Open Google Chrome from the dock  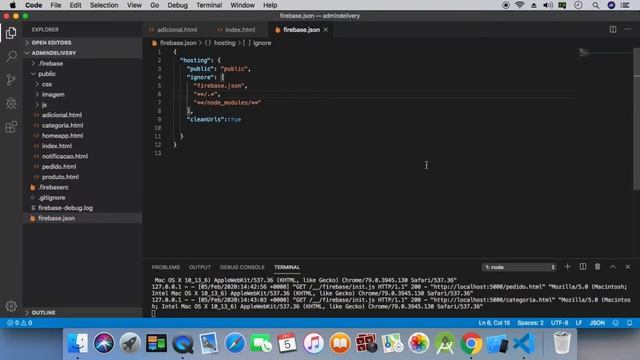coord(471,343)
